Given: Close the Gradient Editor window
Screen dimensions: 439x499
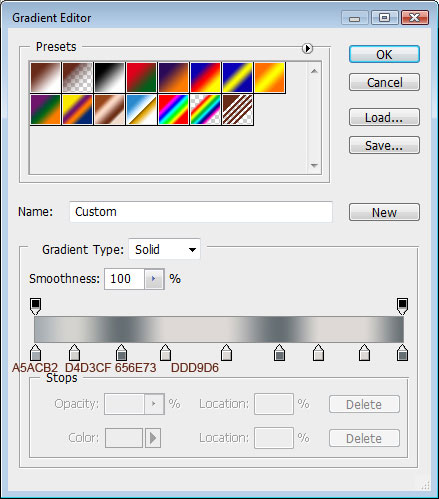Looking at the screenshot, I should click(x=415, y=18).
